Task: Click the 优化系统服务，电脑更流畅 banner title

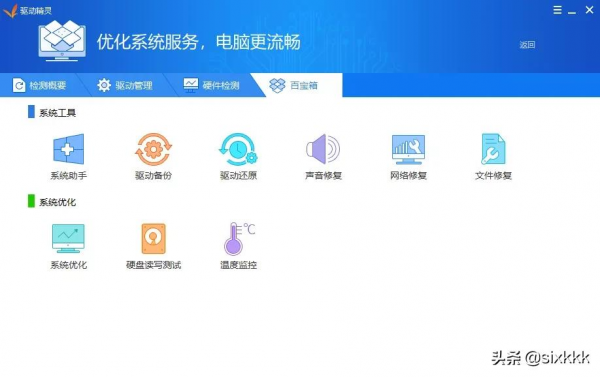Action: pyautogui.click(x=199, y=42)
